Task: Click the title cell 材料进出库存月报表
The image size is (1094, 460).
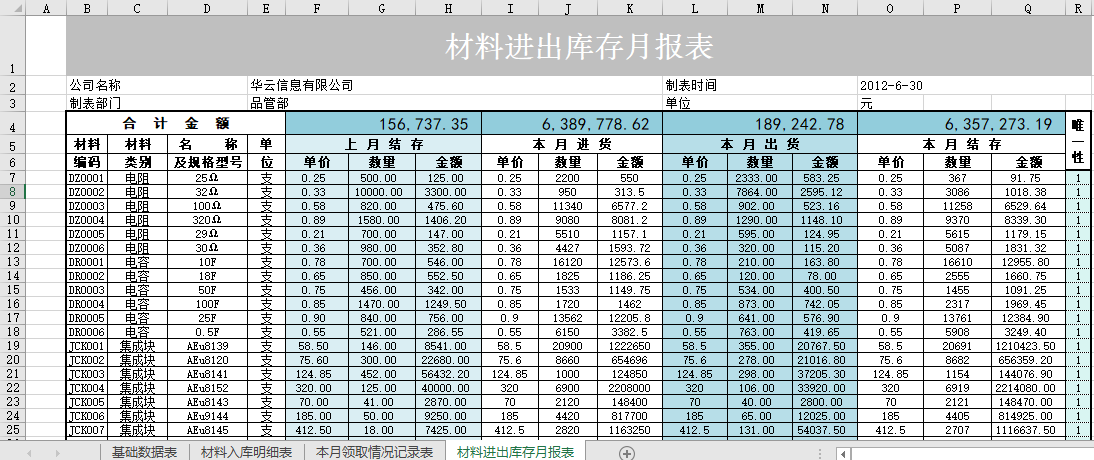Action: [x=578, y=47]
